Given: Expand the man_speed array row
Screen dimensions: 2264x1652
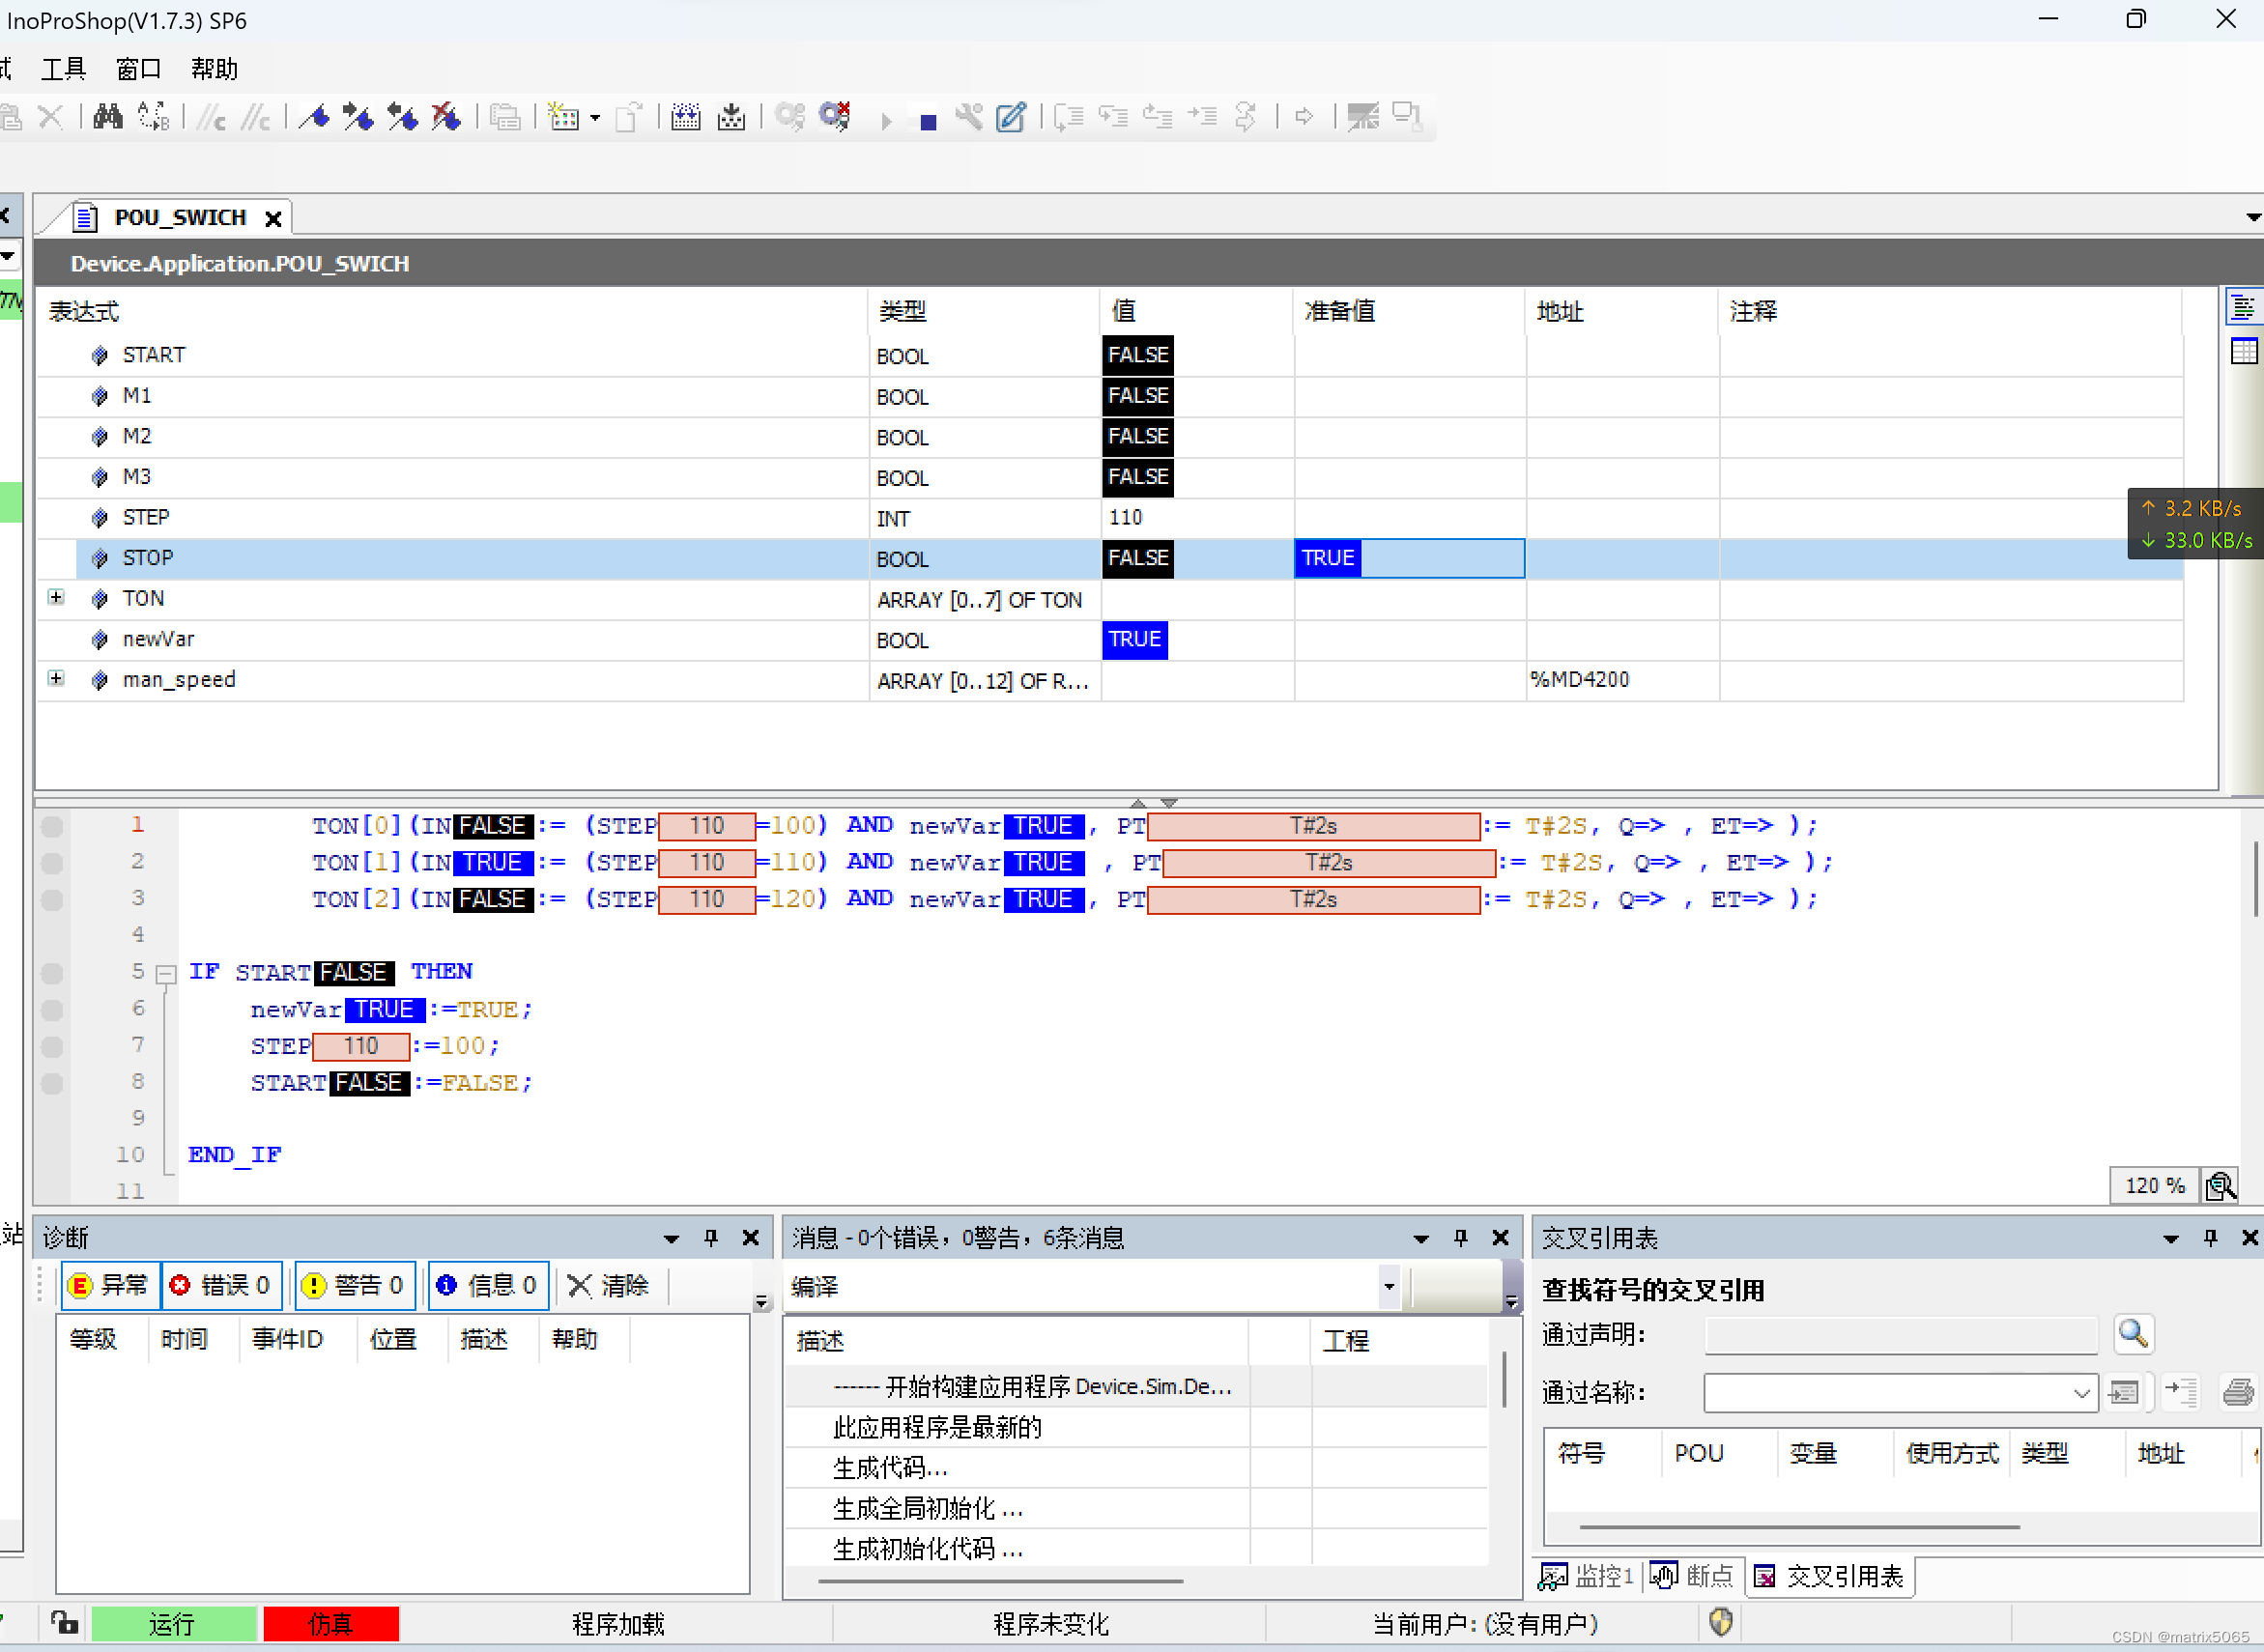Looking at the screenshot, I should tap(56, 679).
